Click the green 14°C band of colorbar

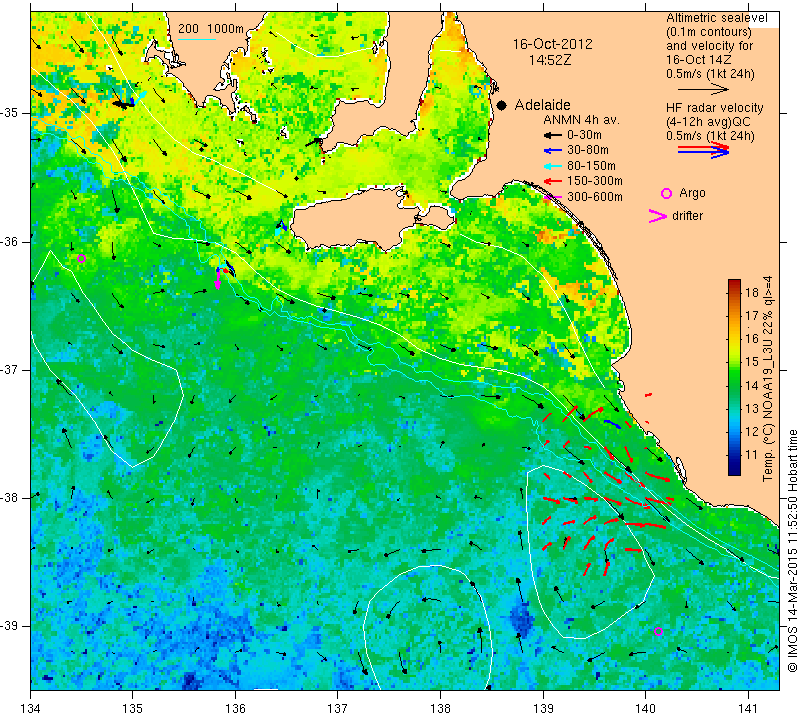pyautogui.click(x=734, y=385)
